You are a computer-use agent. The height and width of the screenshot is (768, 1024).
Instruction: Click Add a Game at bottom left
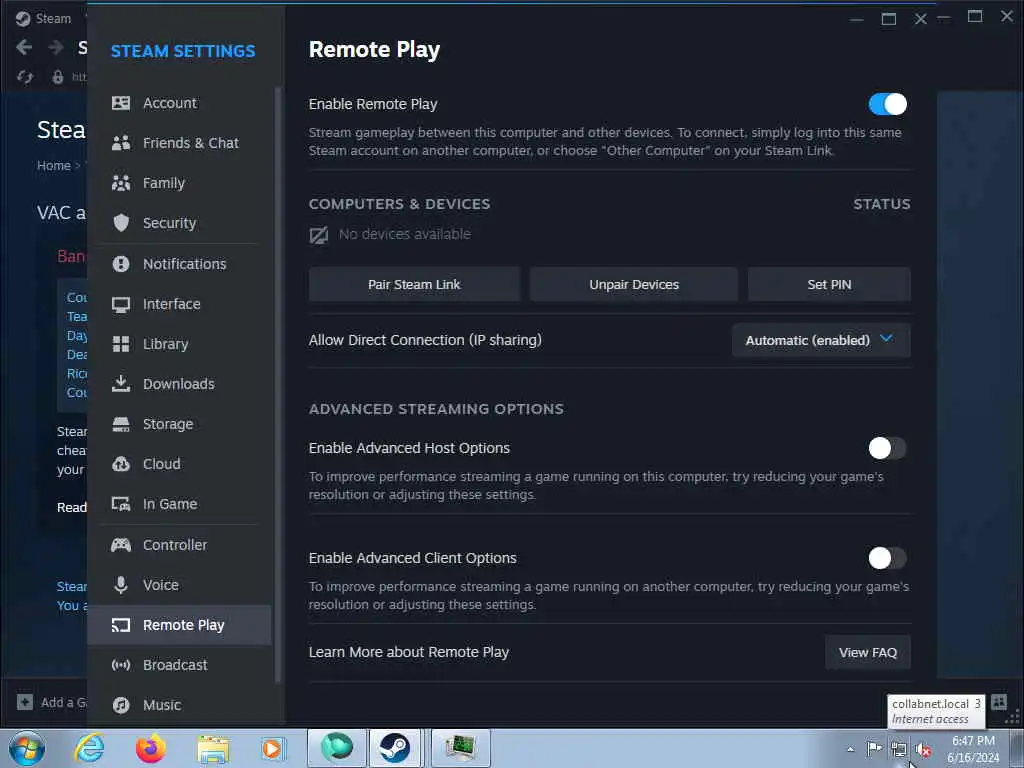(x=54, y=702)
